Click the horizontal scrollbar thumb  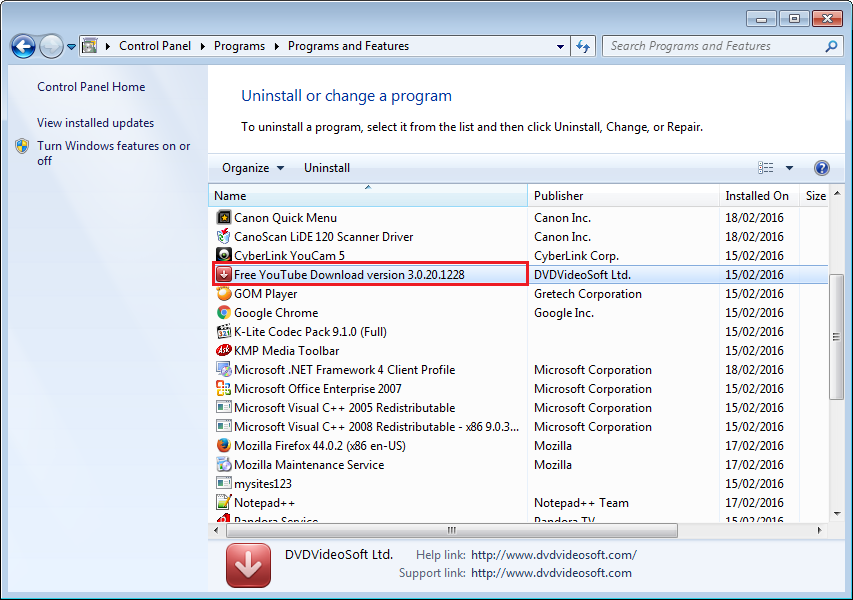[x=452, y=530]
